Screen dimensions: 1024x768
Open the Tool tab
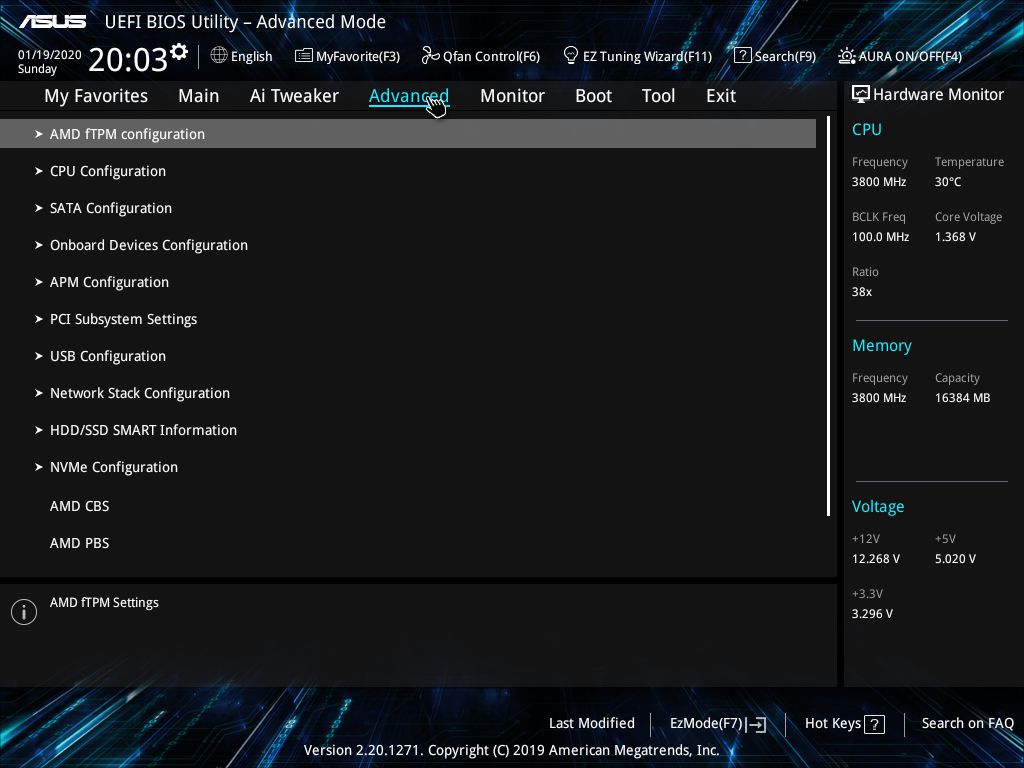click(x=658, y=96)
